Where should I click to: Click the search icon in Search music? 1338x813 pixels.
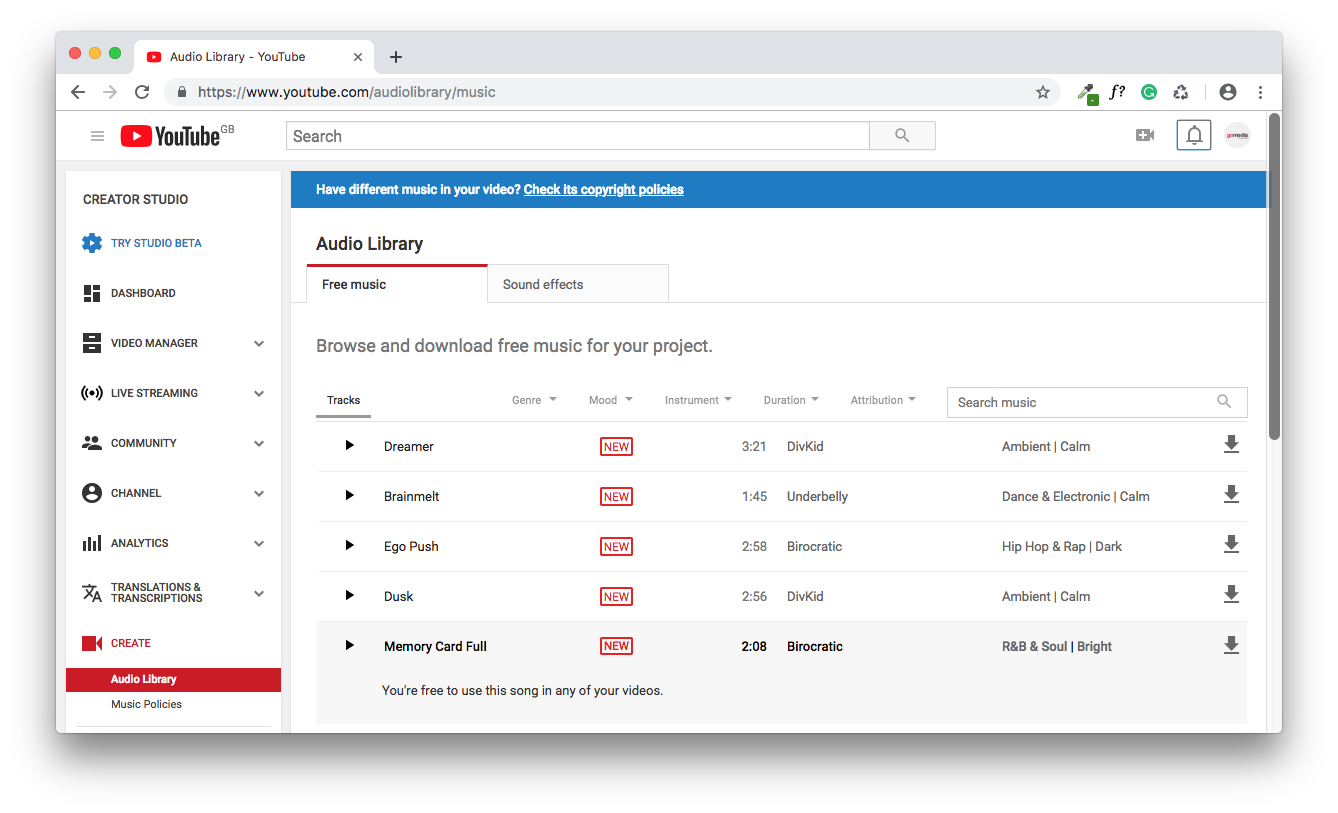coord(1224,401)
